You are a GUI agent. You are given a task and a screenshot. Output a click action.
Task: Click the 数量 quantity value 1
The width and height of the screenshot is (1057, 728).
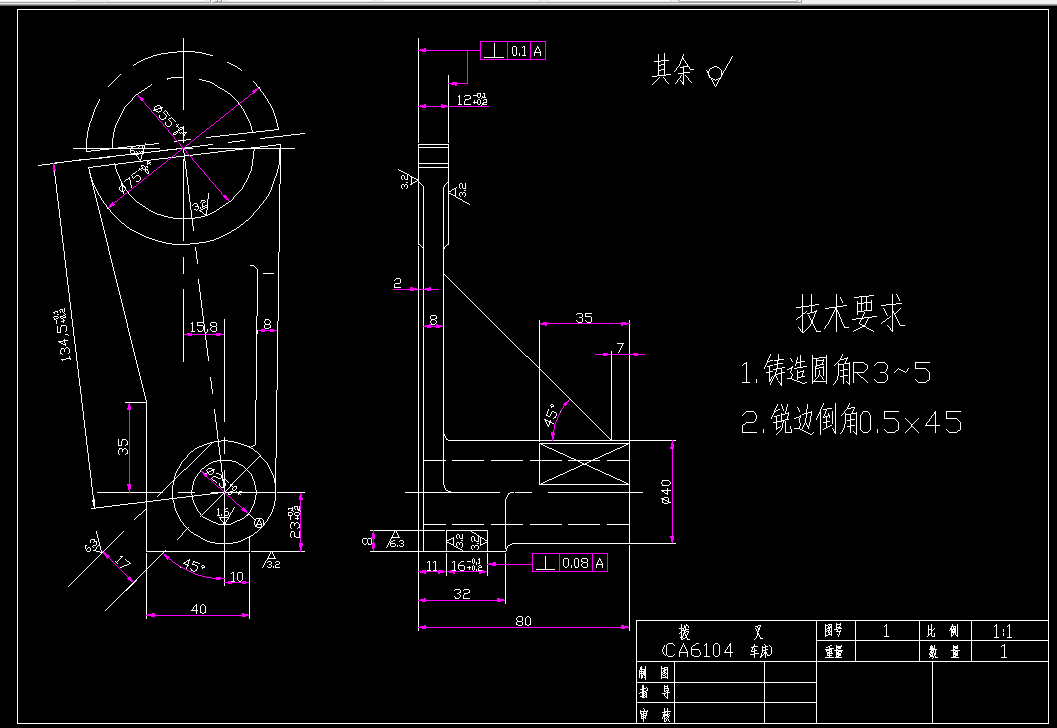pyautogui.click(x=1003, y=649)
